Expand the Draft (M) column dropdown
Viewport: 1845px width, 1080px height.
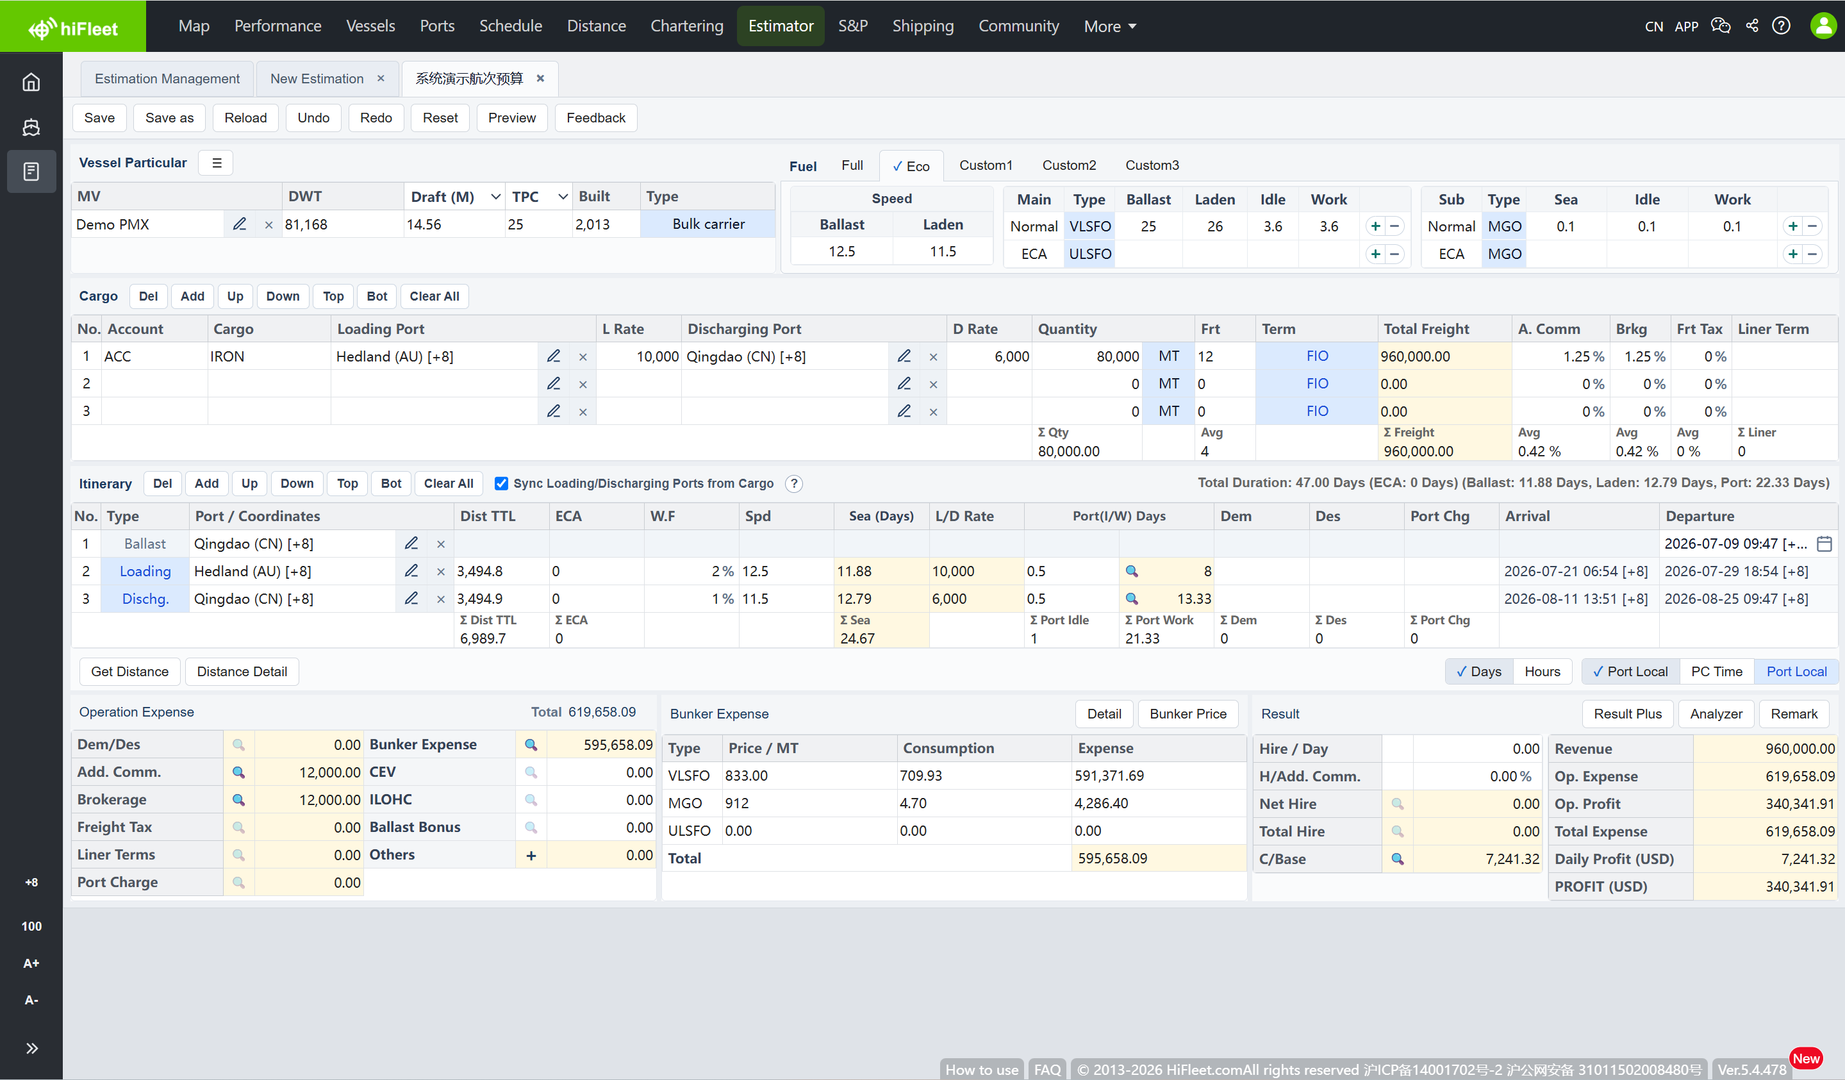[x=495, y=197]
